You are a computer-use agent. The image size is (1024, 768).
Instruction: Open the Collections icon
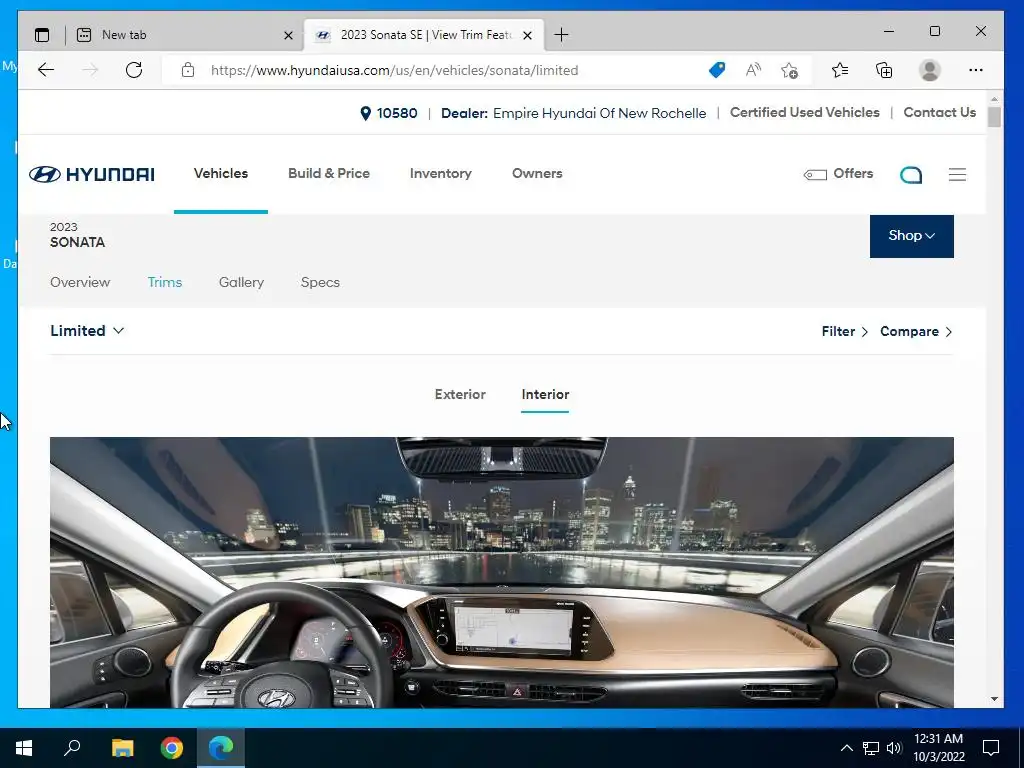pos(884,70)
